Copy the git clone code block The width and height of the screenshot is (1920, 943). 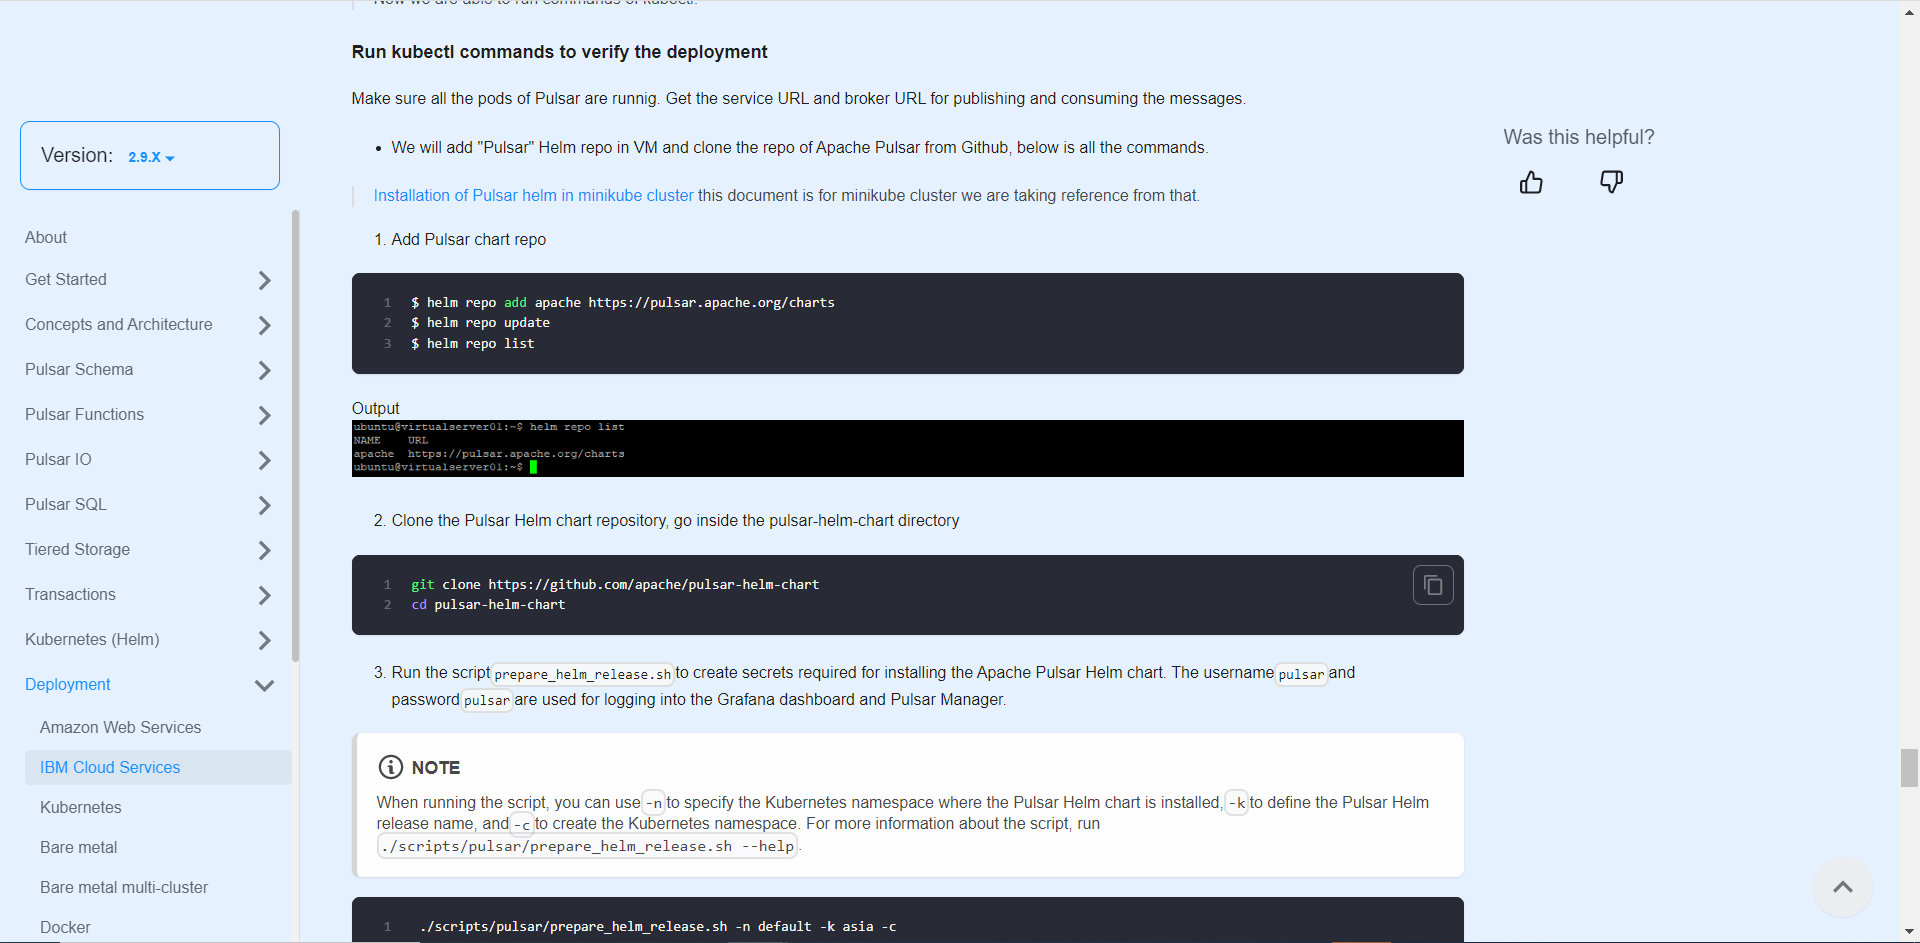(1433, 585)
